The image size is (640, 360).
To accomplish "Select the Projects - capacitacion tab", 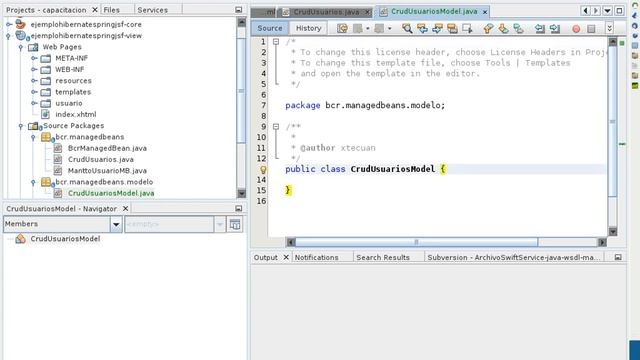I will coord(46,10).
